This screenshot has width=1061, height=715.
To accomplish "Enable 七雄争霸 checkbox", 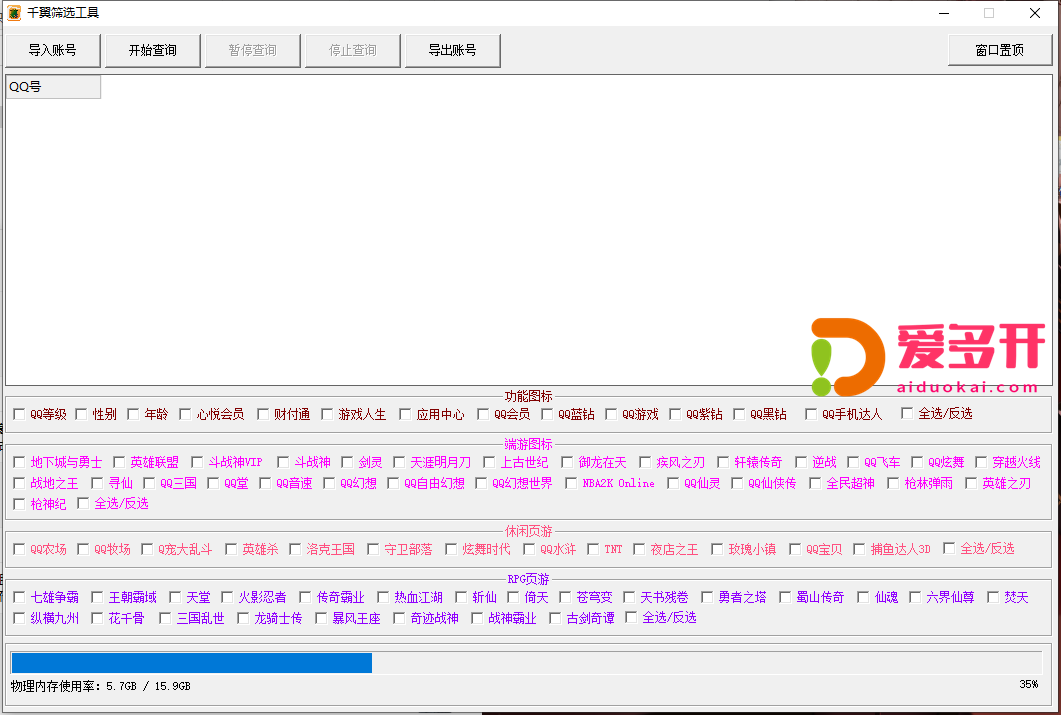I will (20, 597).
